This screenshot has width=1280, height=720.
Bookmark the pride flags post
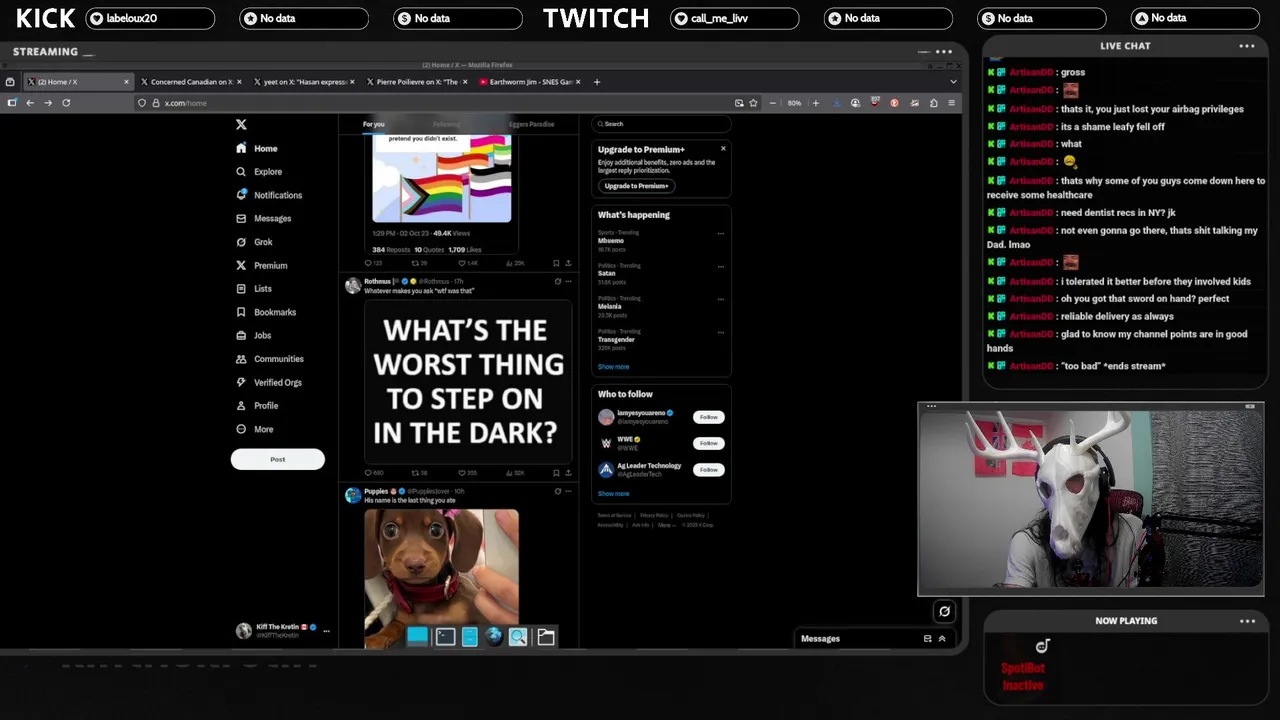click(x=556, y=263)
